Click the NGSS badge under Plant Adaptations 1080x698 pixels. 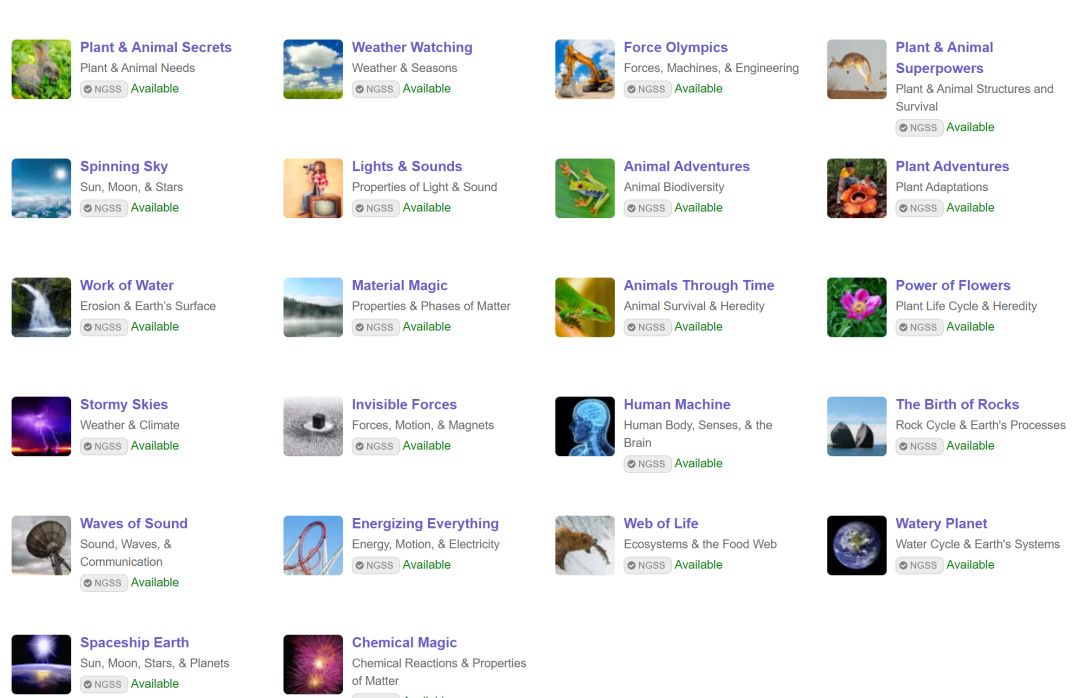tap(919, 208)
